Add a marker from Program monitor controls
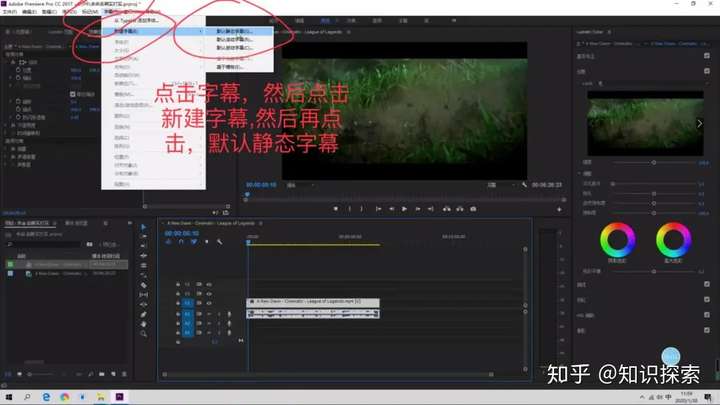Screen dimensions: 720x405 (x=336, y=209)
